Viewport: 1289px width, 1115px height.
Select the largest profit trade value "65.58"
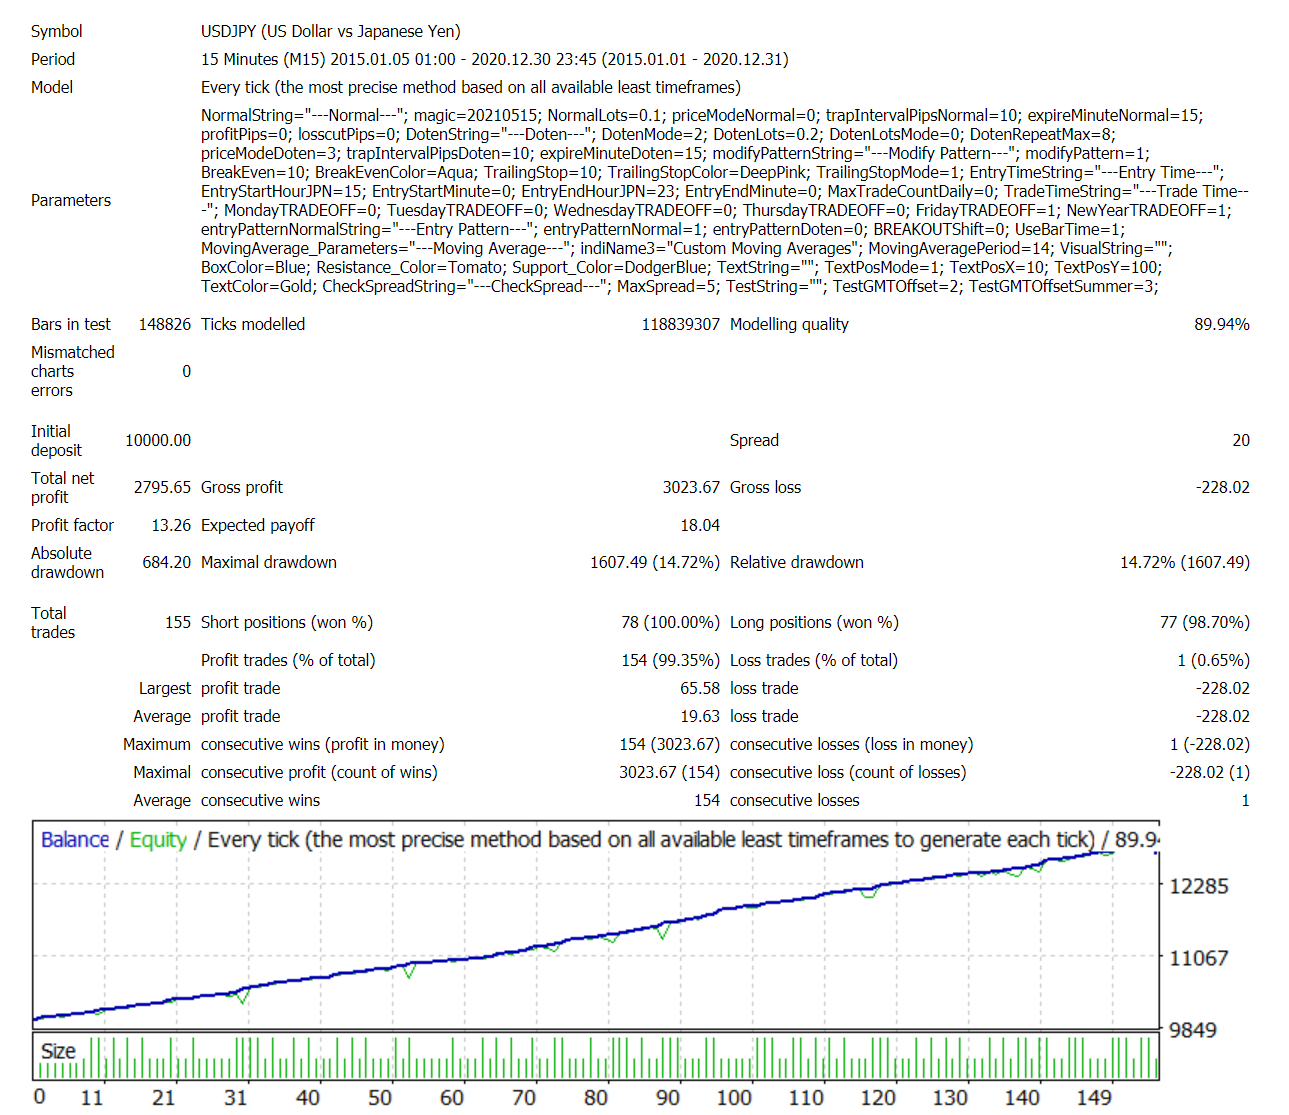[x=700, y=689]
